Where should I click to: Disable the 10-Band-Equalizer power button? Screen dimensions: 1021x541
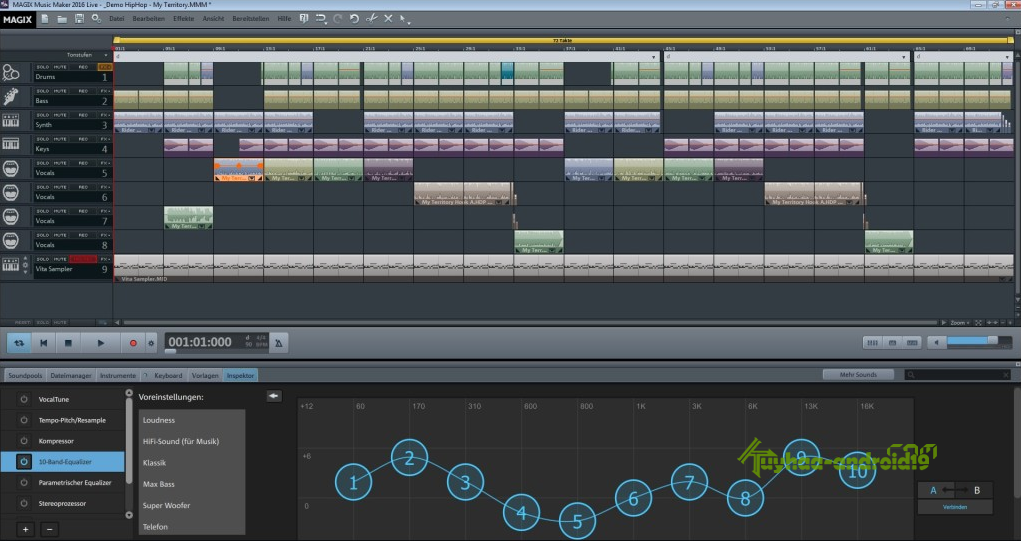pyautogui.click(x=24, y=462)
